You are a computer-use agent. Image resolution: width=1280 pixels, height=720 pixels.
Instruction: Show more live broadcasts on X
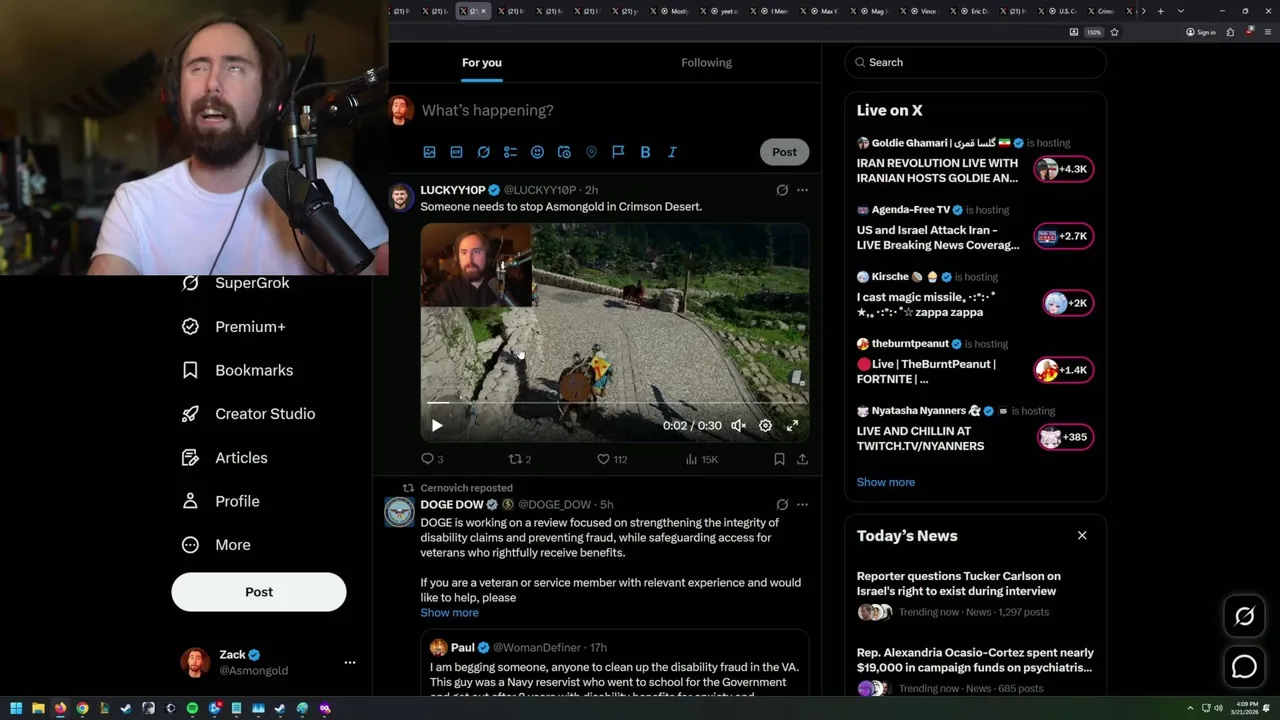click(x=885, y=482)
